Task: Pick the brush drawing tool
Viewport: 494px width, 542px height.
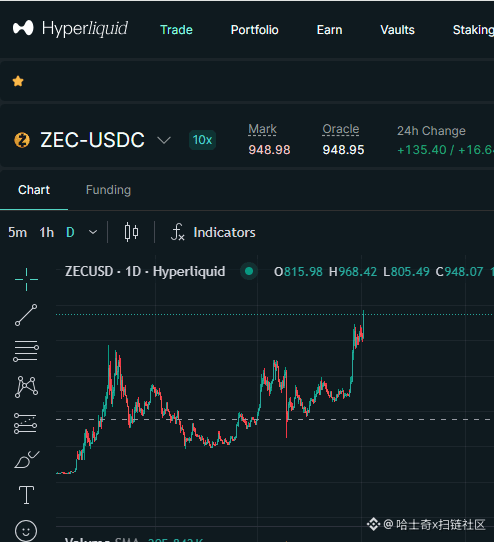Action: [x=27, y=459]
